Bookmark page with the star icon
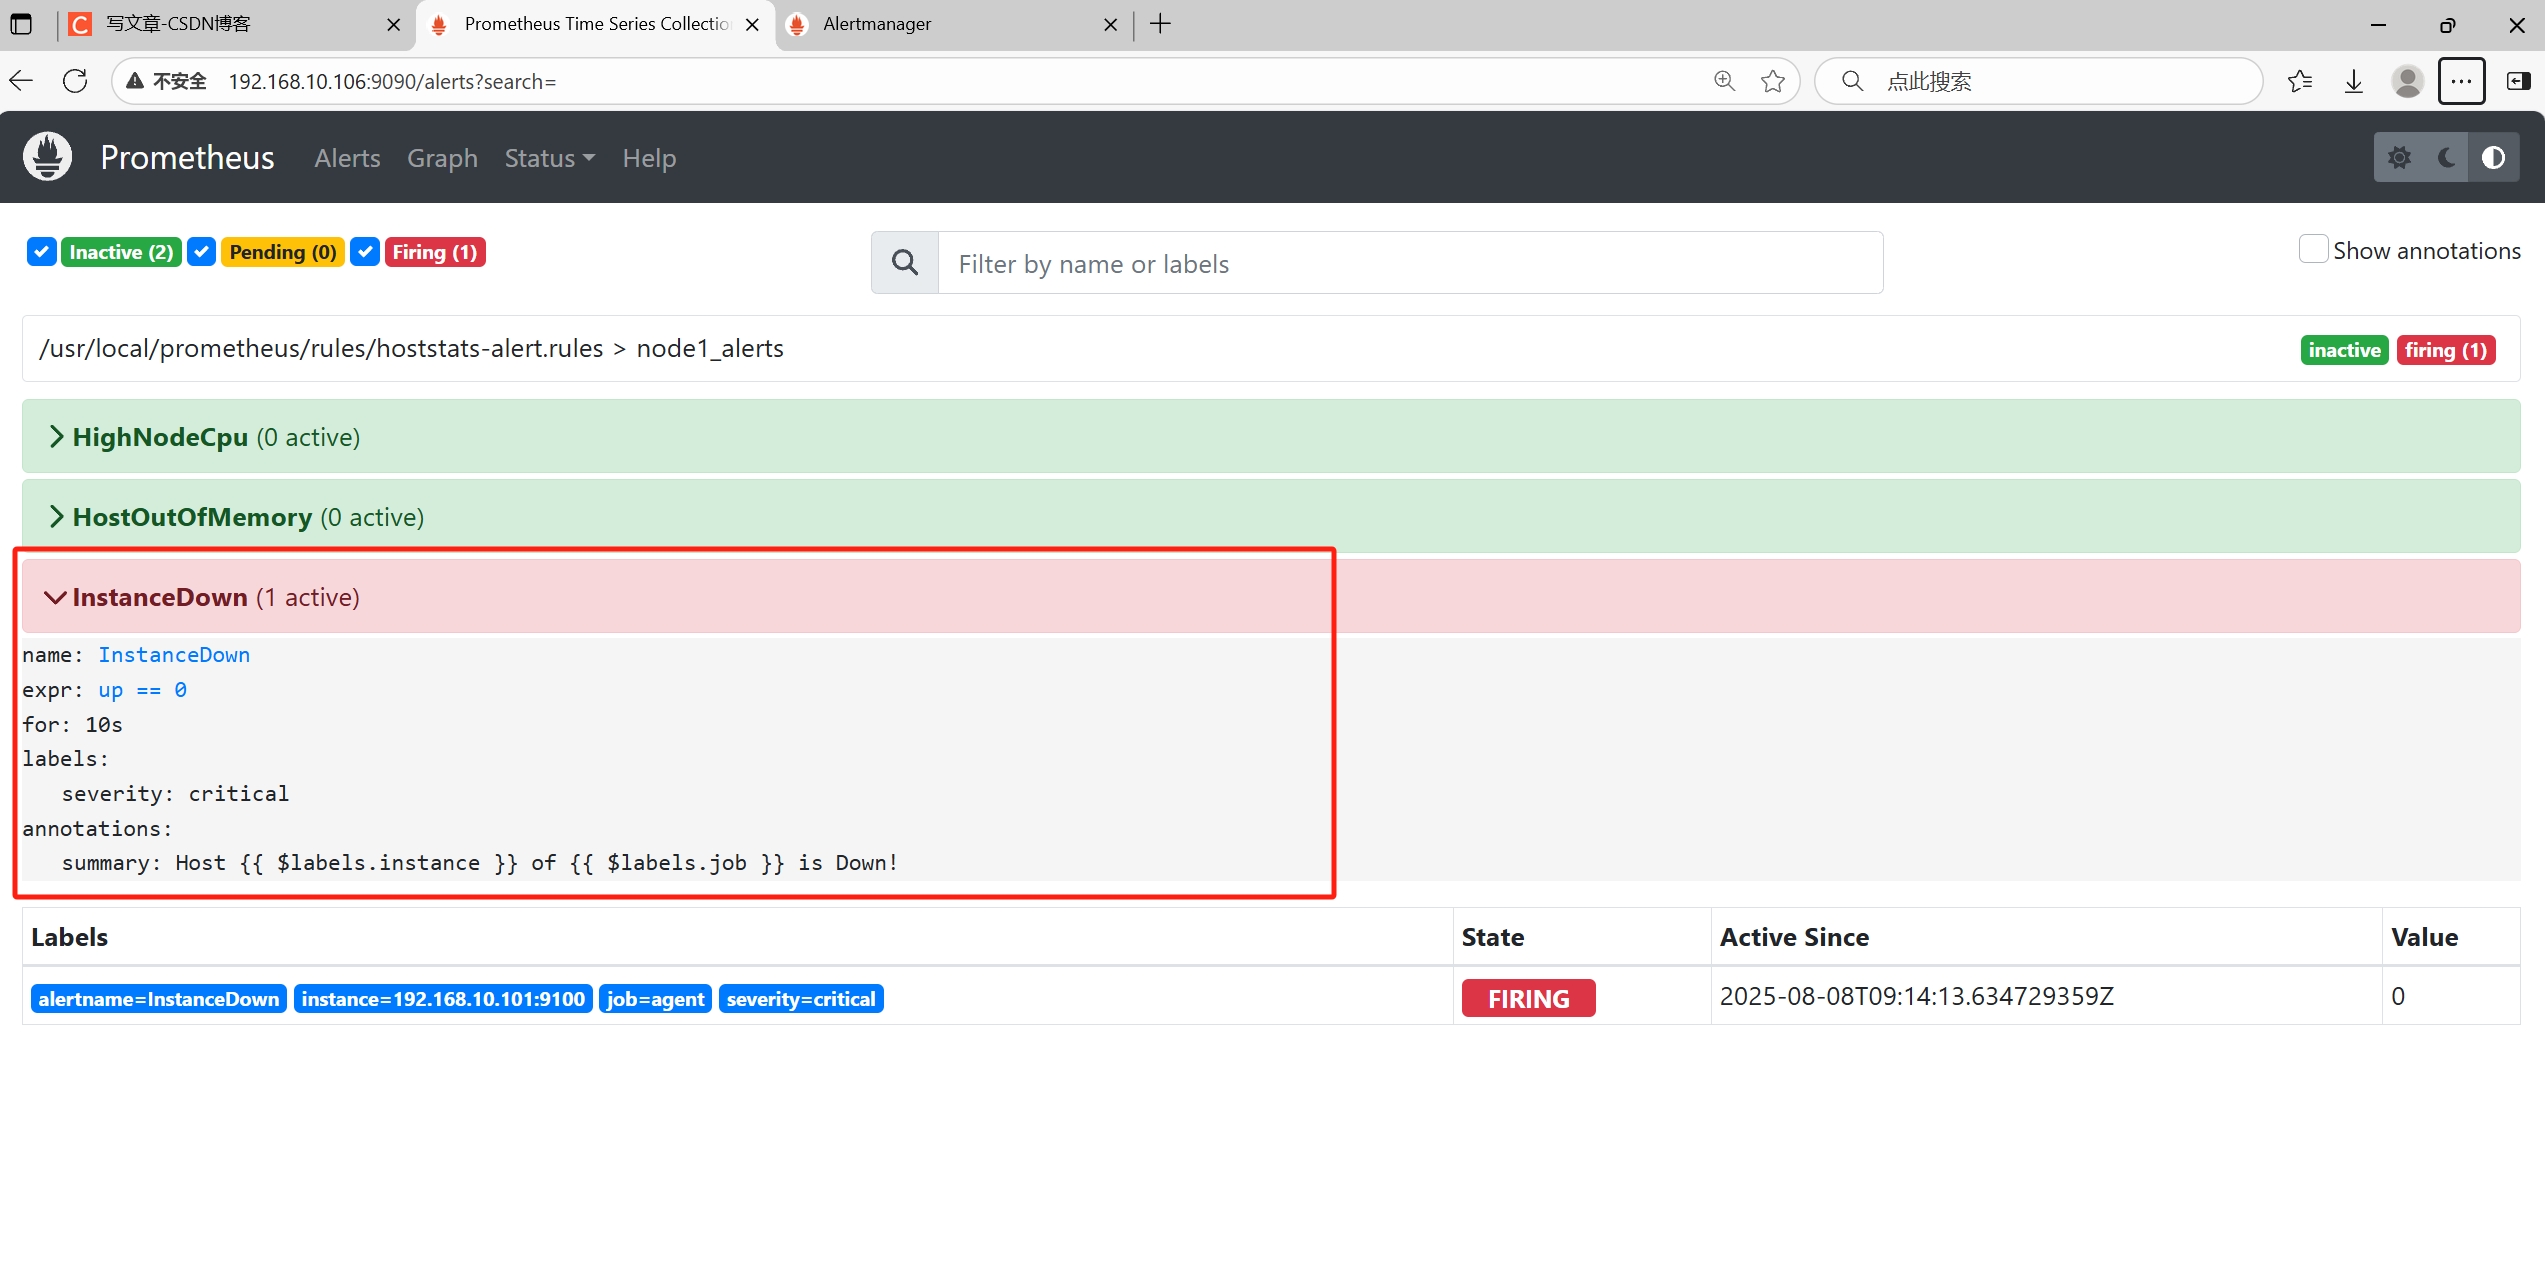This screenshot has width=2545, height=1272. [x=1773, y=81]
